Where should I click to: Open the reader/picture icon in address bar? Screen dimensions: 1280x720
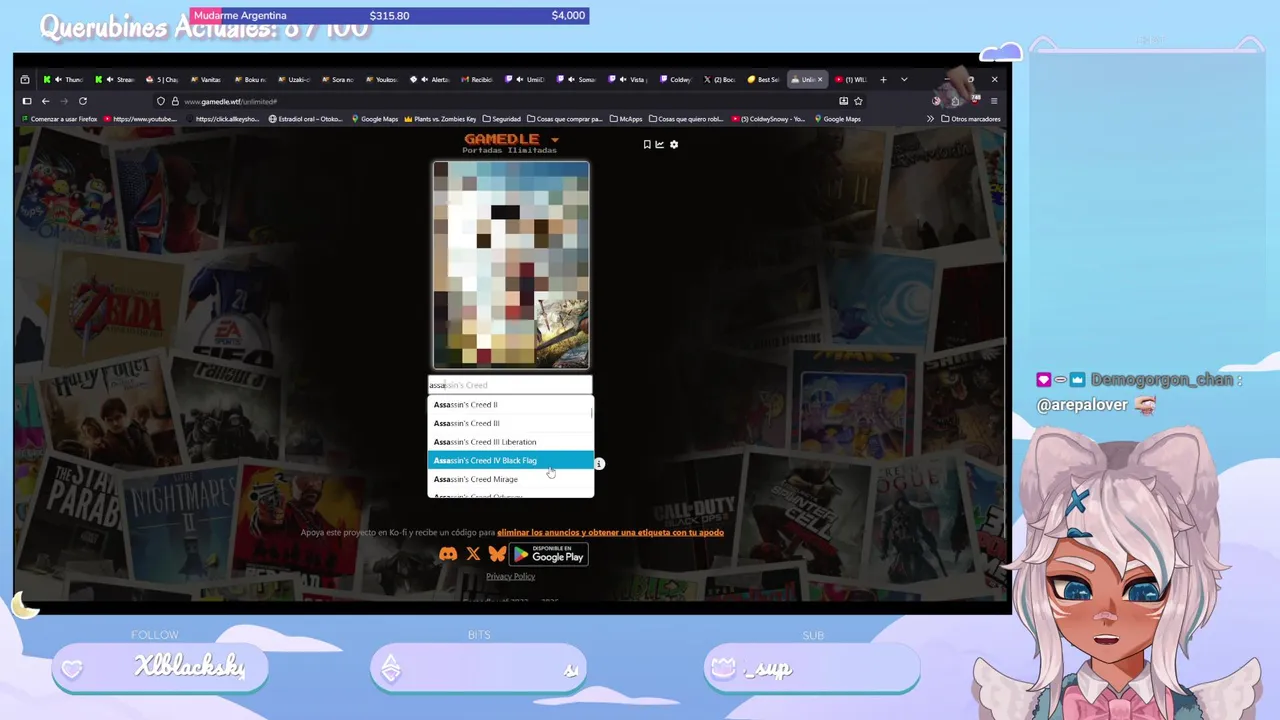click(843, 101)
